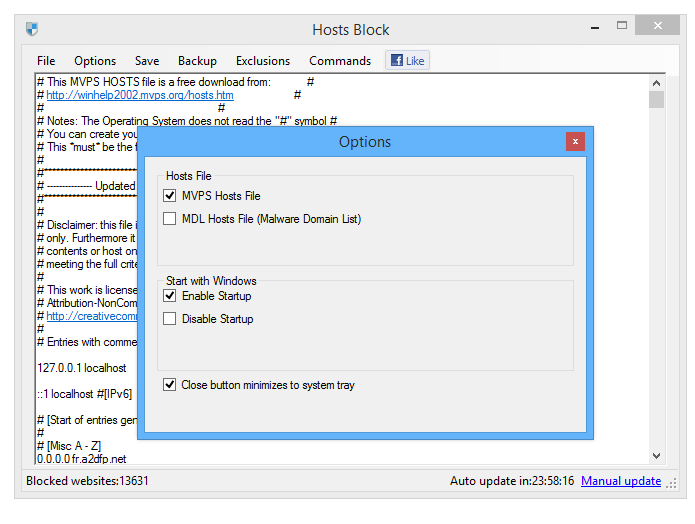This screenshot has width=695, height=524.
Task: Click 'Blocked websites:13631' status text
Action: [x=87, y=481]
